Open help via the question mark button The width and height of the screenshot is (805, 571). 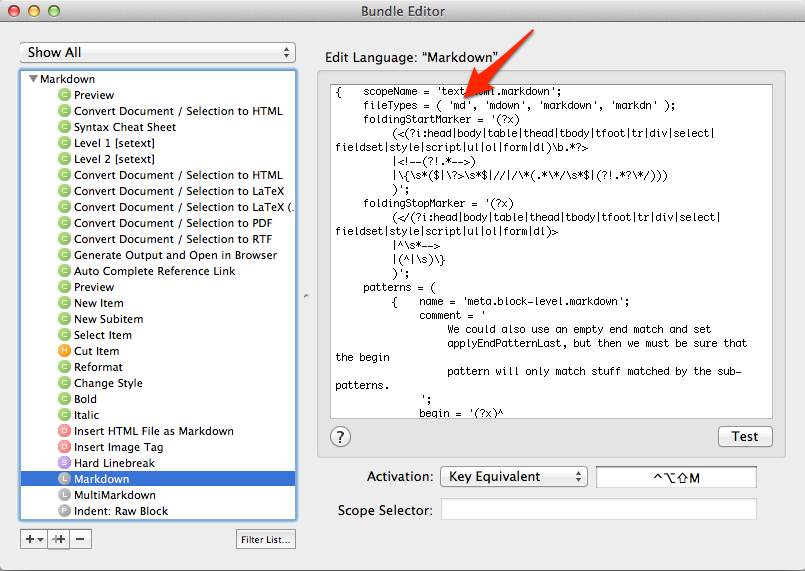340,437
